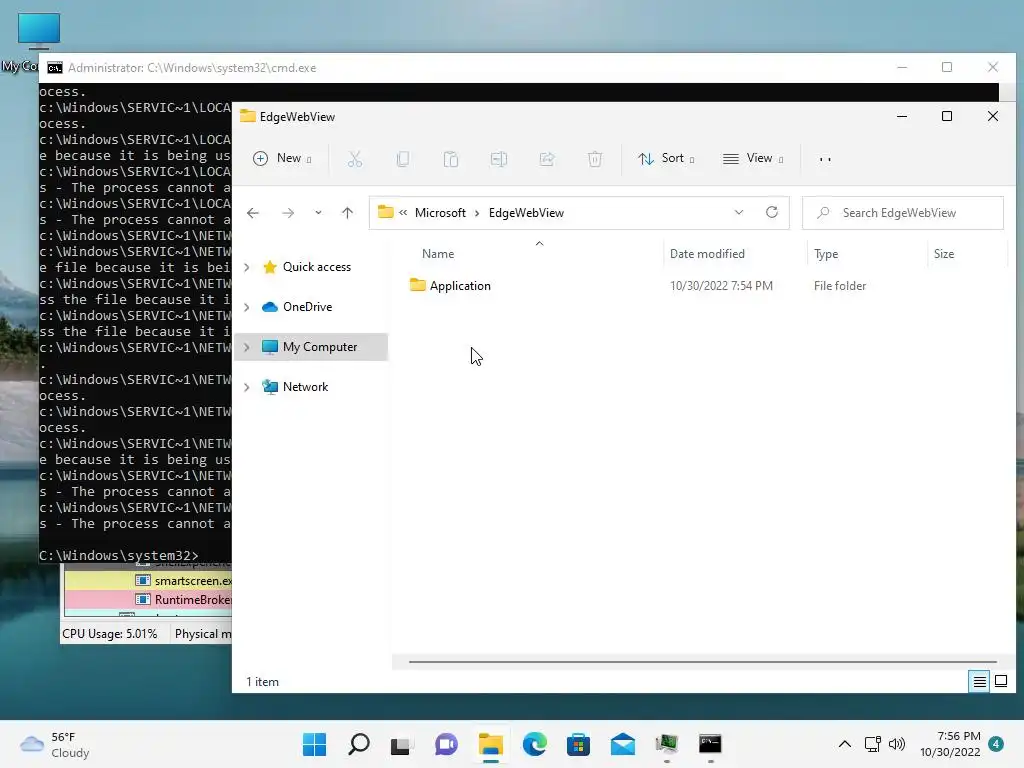1024x768 pixels.
Task: Switch to Process Explorer taskbar icon
Action: [667, 744]
